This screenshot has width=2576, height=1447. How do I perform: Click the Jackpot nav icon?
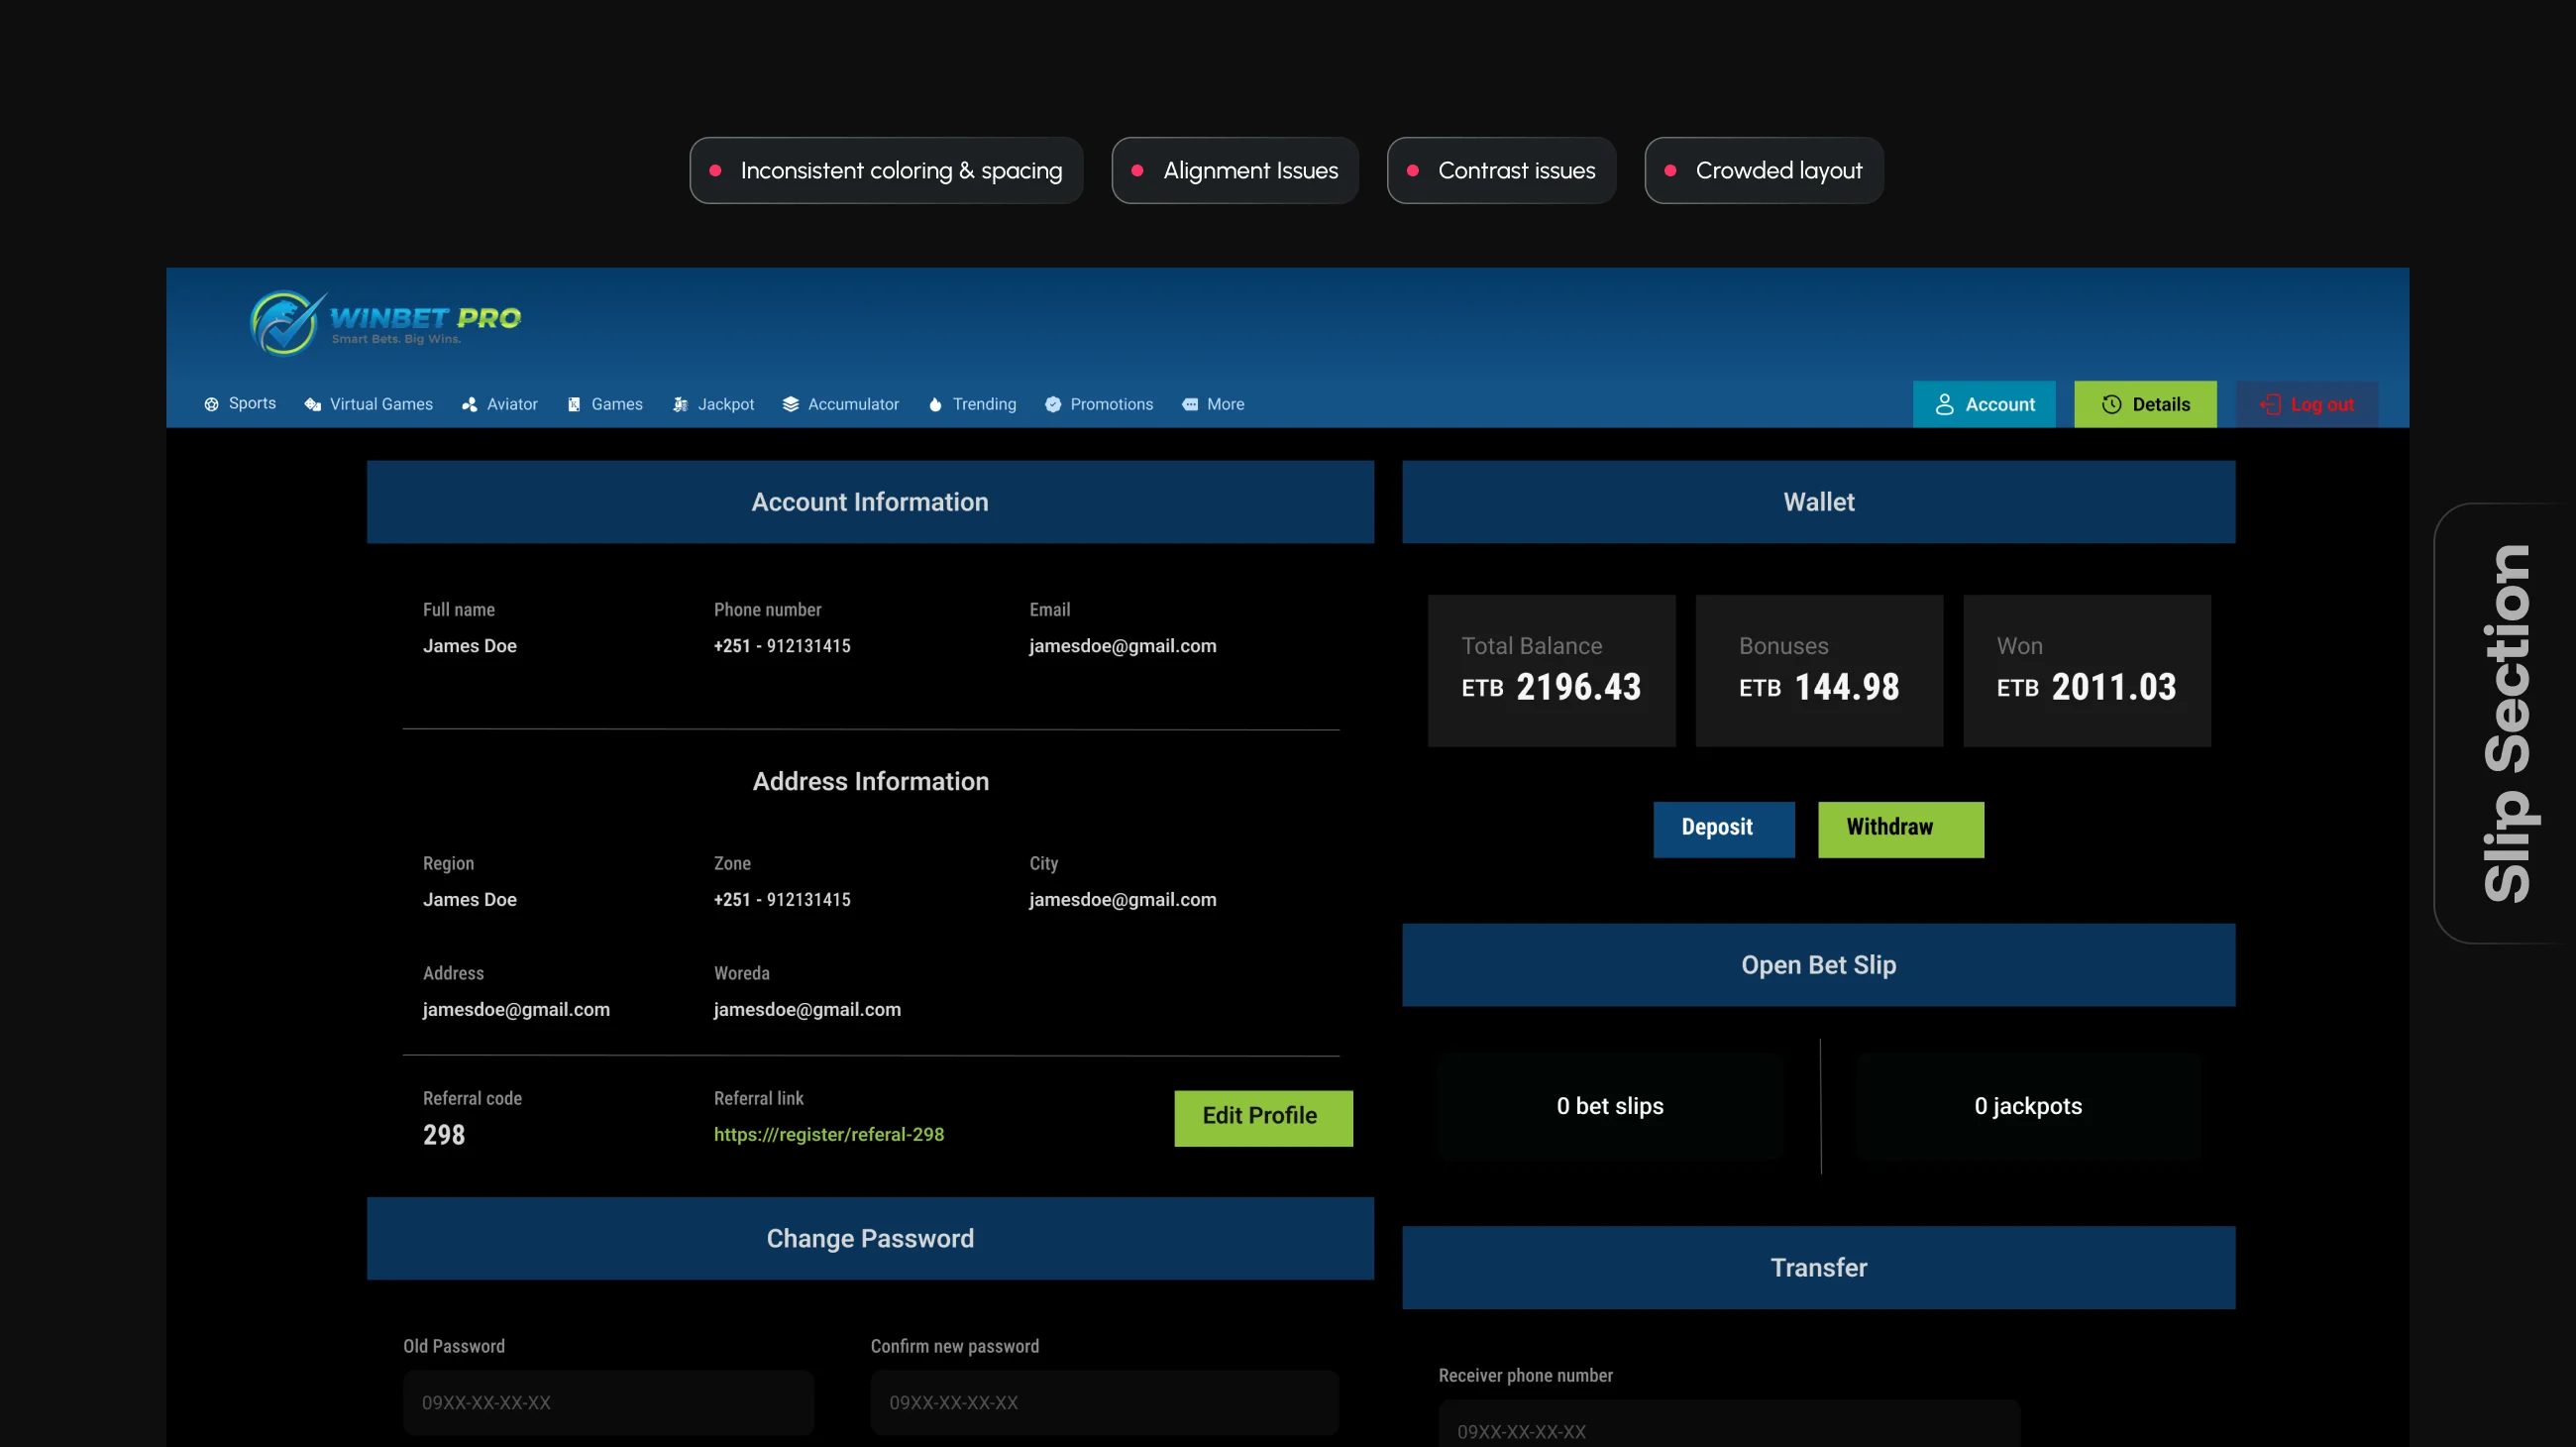pyautogui.click(x=680, y=404)
